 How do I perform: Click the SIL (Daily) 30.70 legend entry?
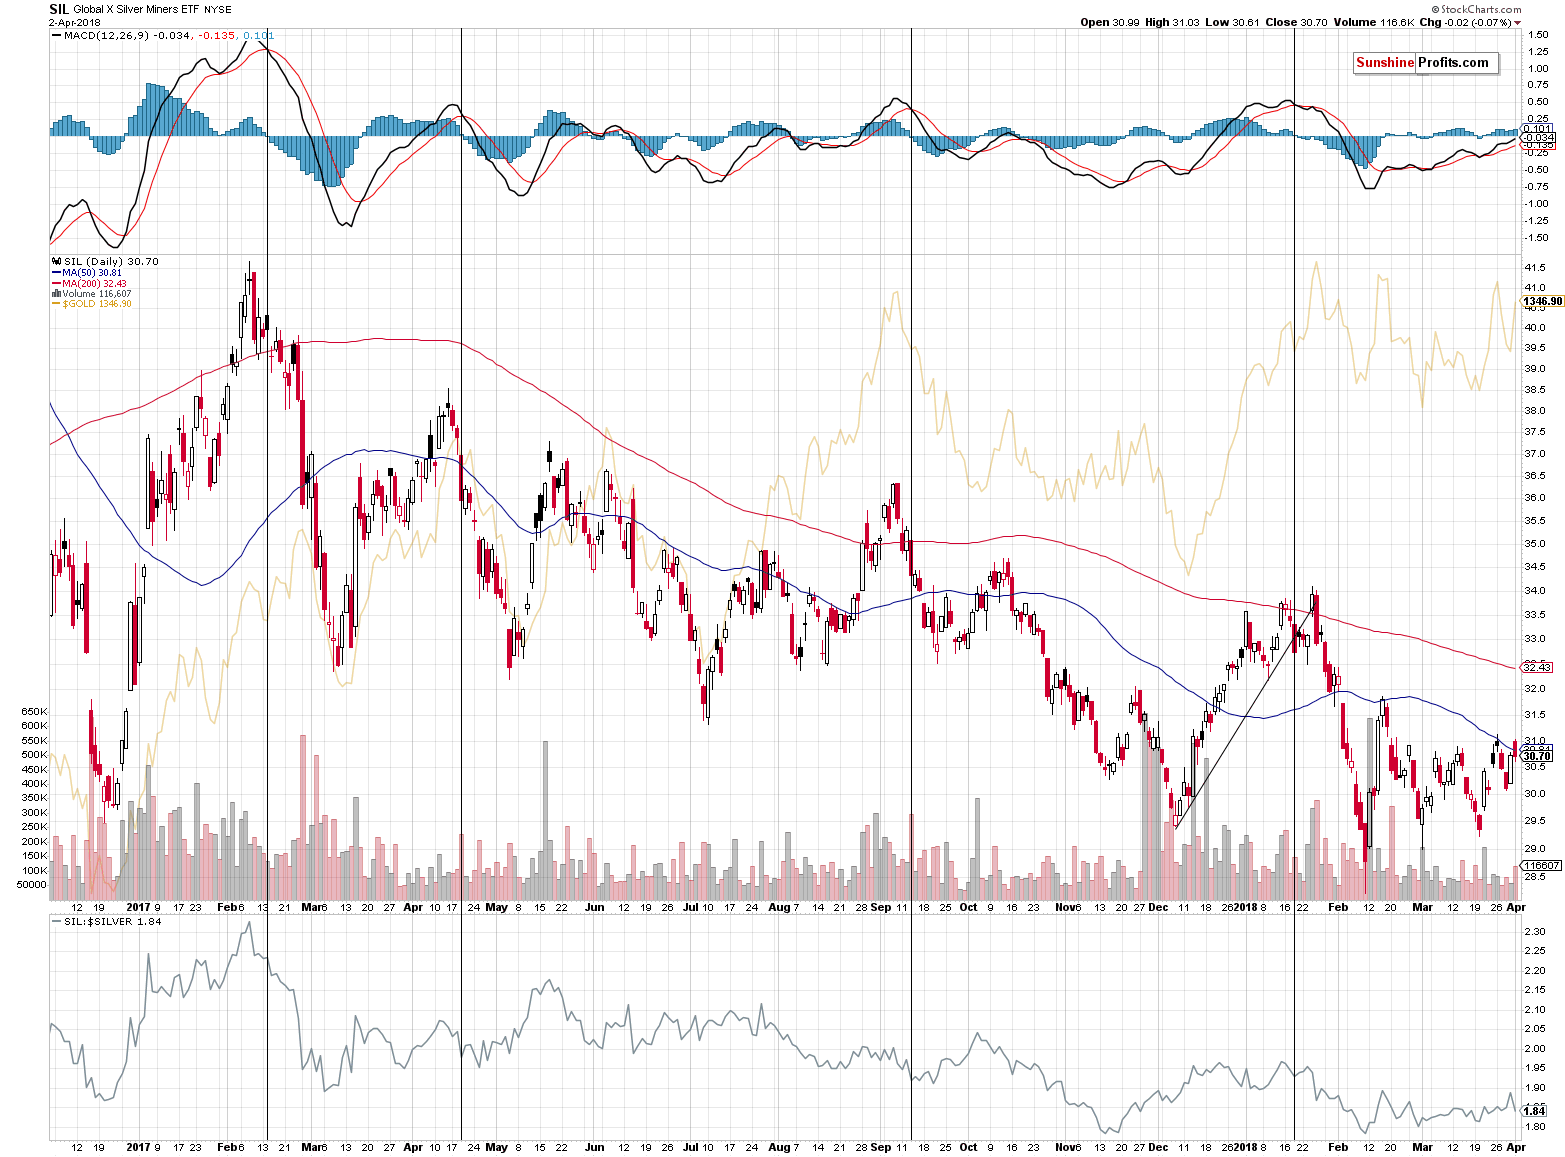tap(111, 261)
